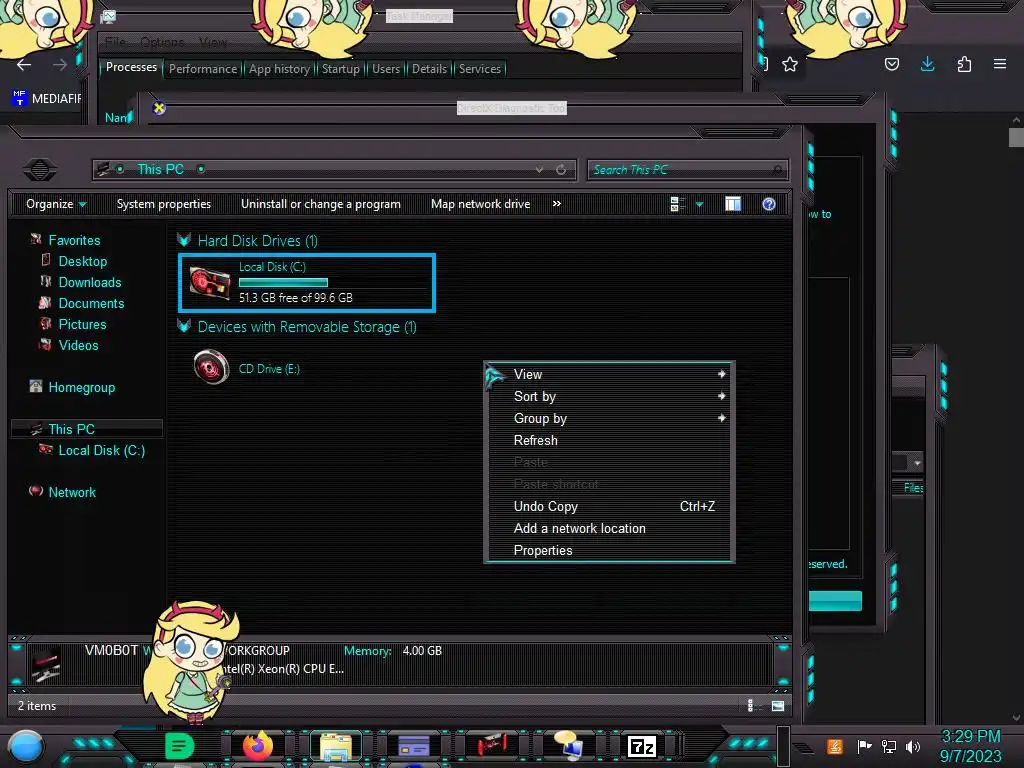Click Uninstall or change a program
1024x768 pixels.
[x=321, y=204]
